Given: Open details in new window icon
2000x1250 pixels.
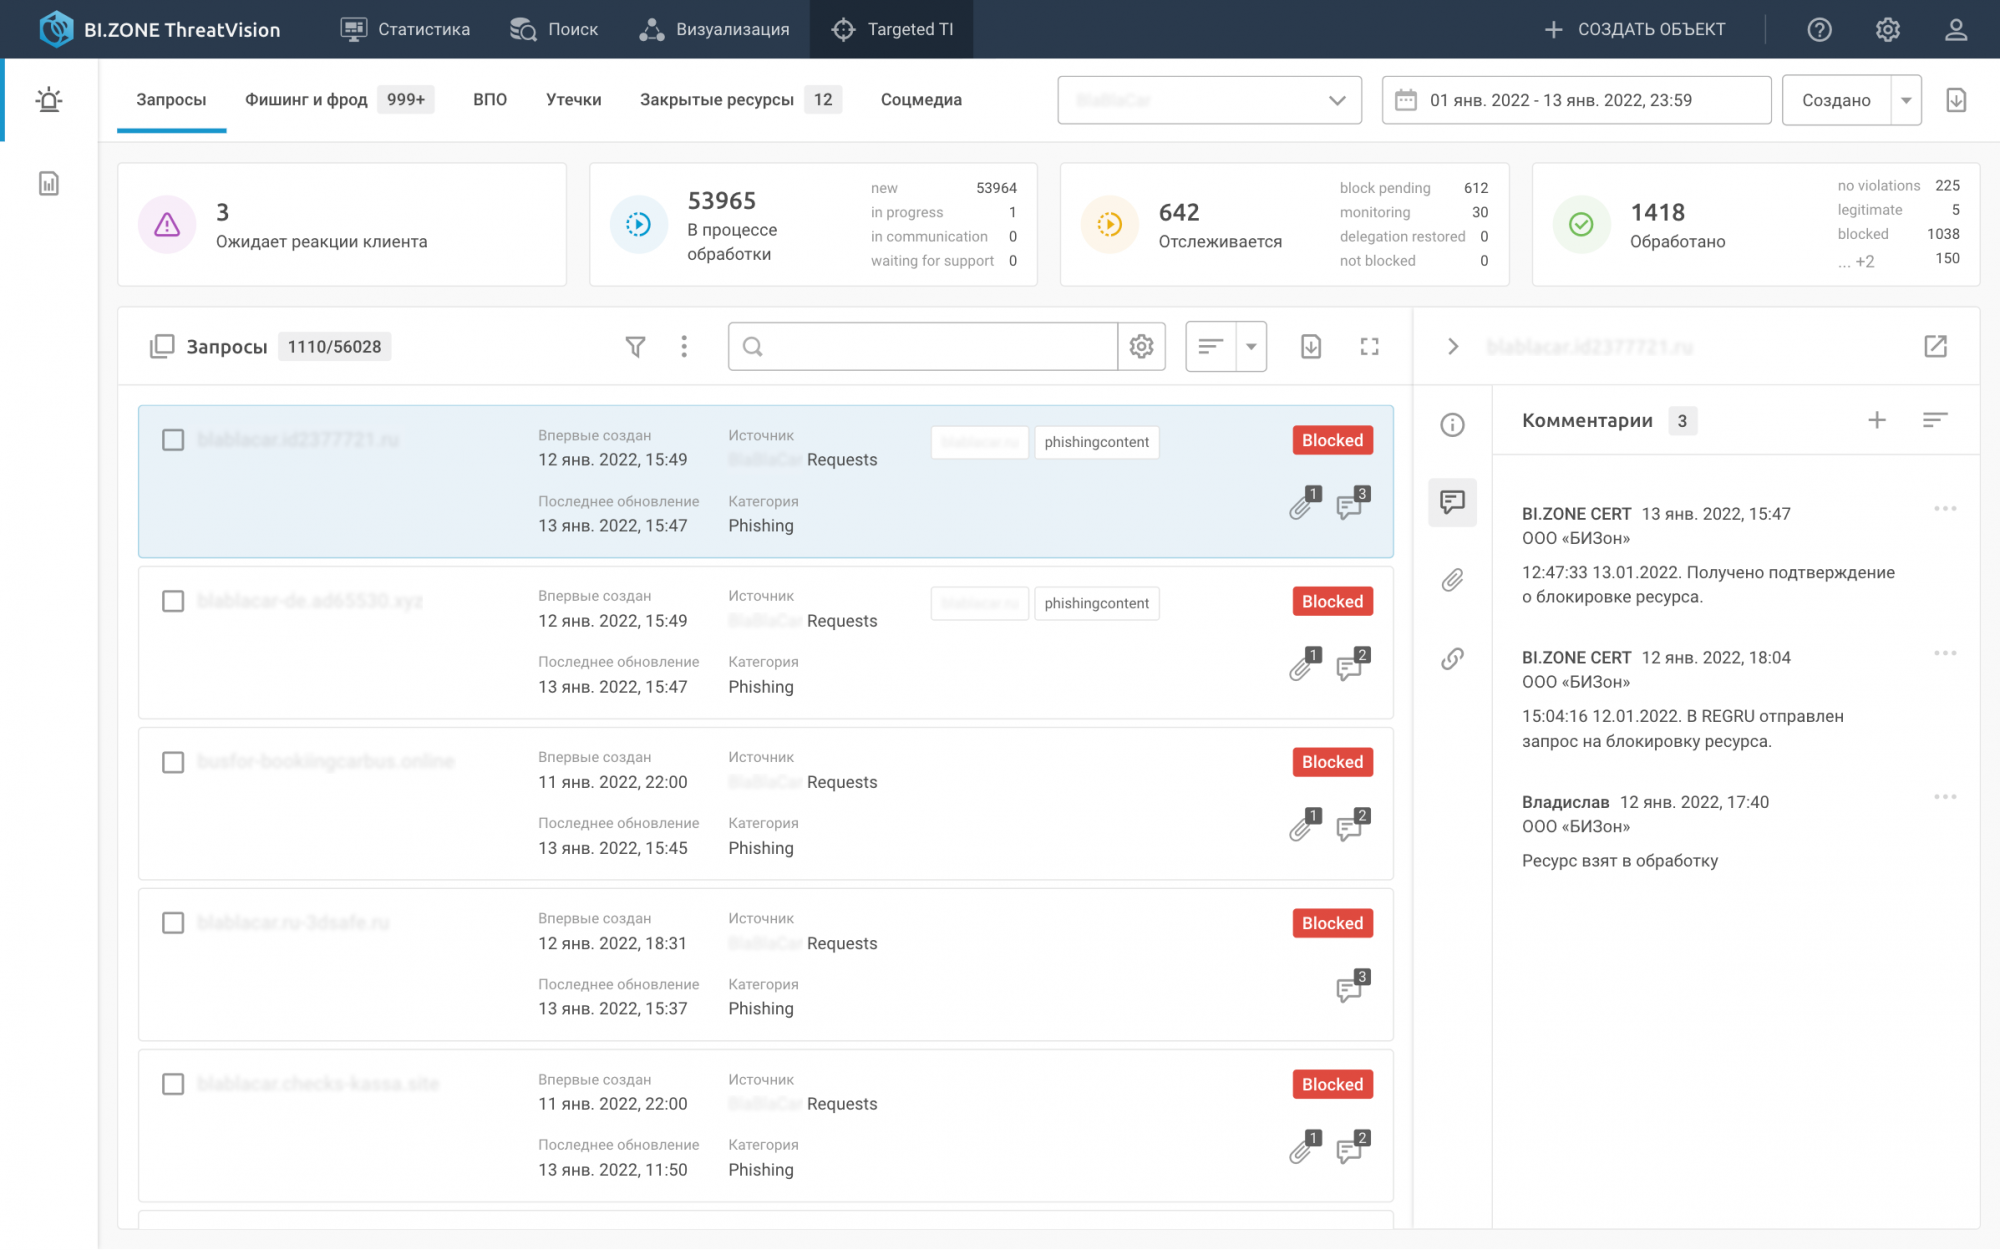Looking at the screenshot, I should (x=1935, y=347).
